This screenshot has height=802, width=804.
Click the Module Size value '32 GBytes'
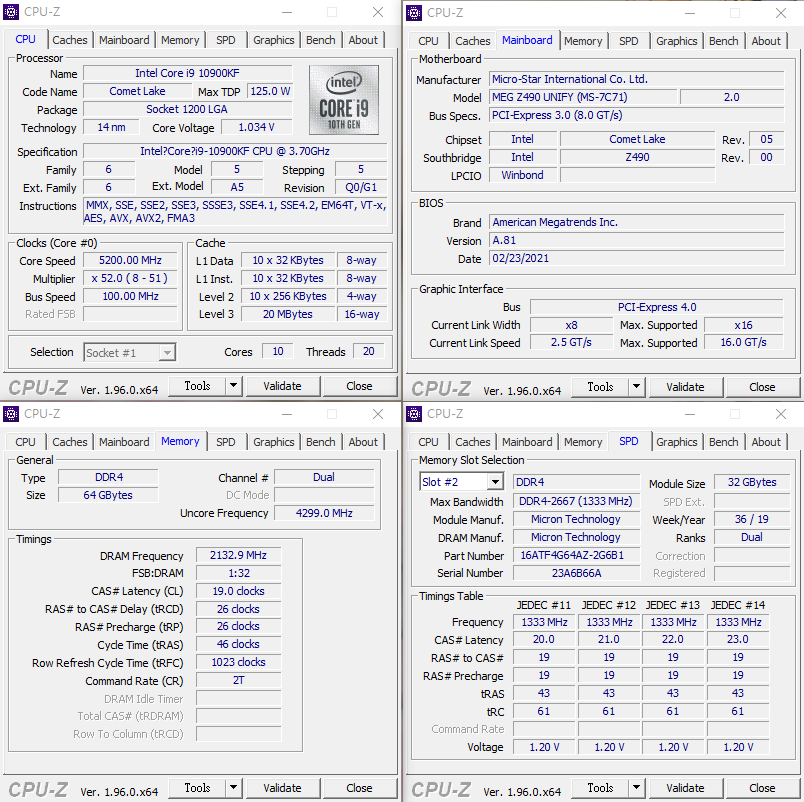[752, 482]
